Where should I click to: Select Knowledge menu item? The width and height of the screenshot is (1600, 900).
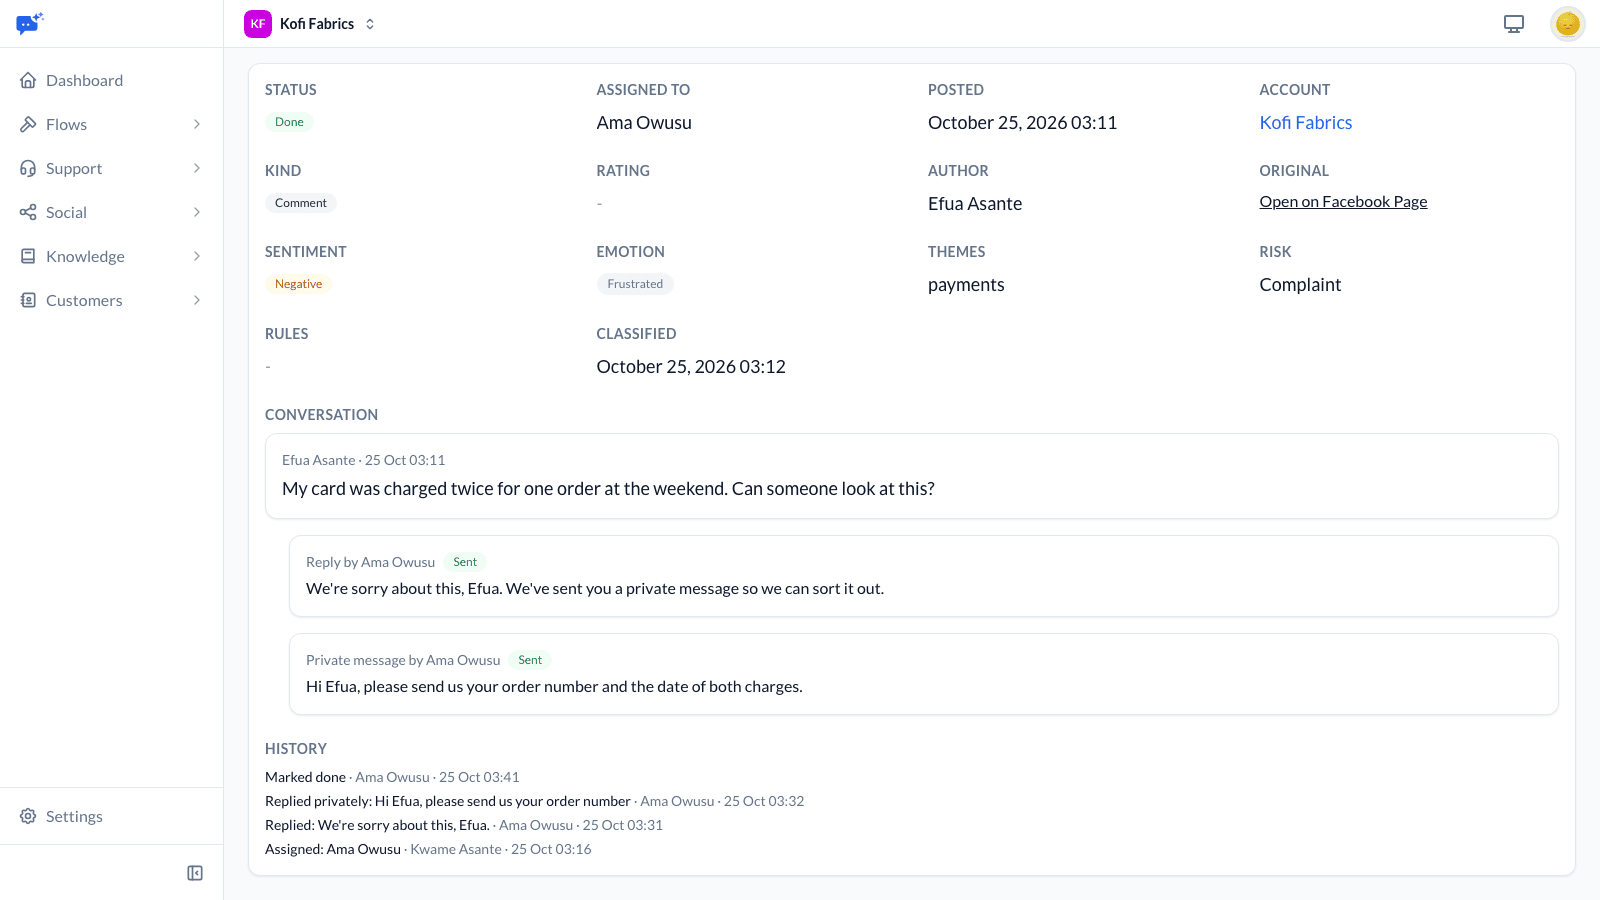(x=111, y=256)
